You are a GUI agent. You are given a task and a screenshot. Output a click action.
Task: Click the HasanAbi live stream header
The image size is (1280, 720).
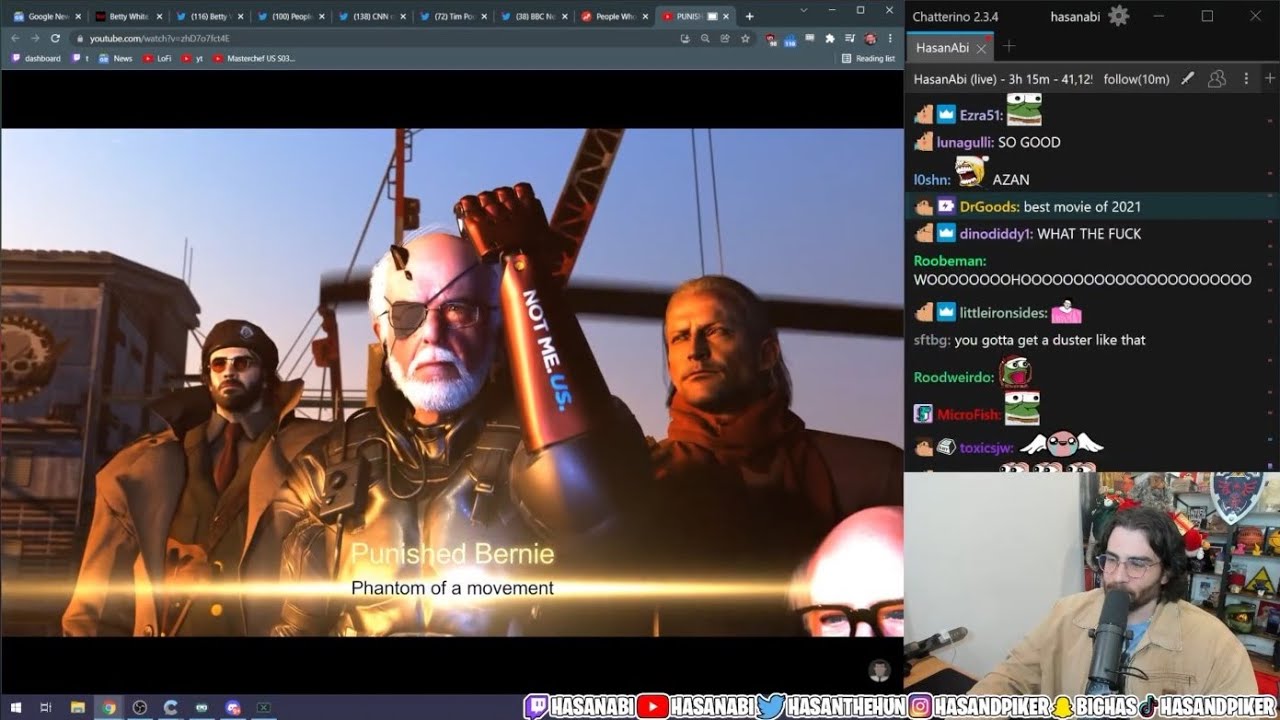(1041, 79)
